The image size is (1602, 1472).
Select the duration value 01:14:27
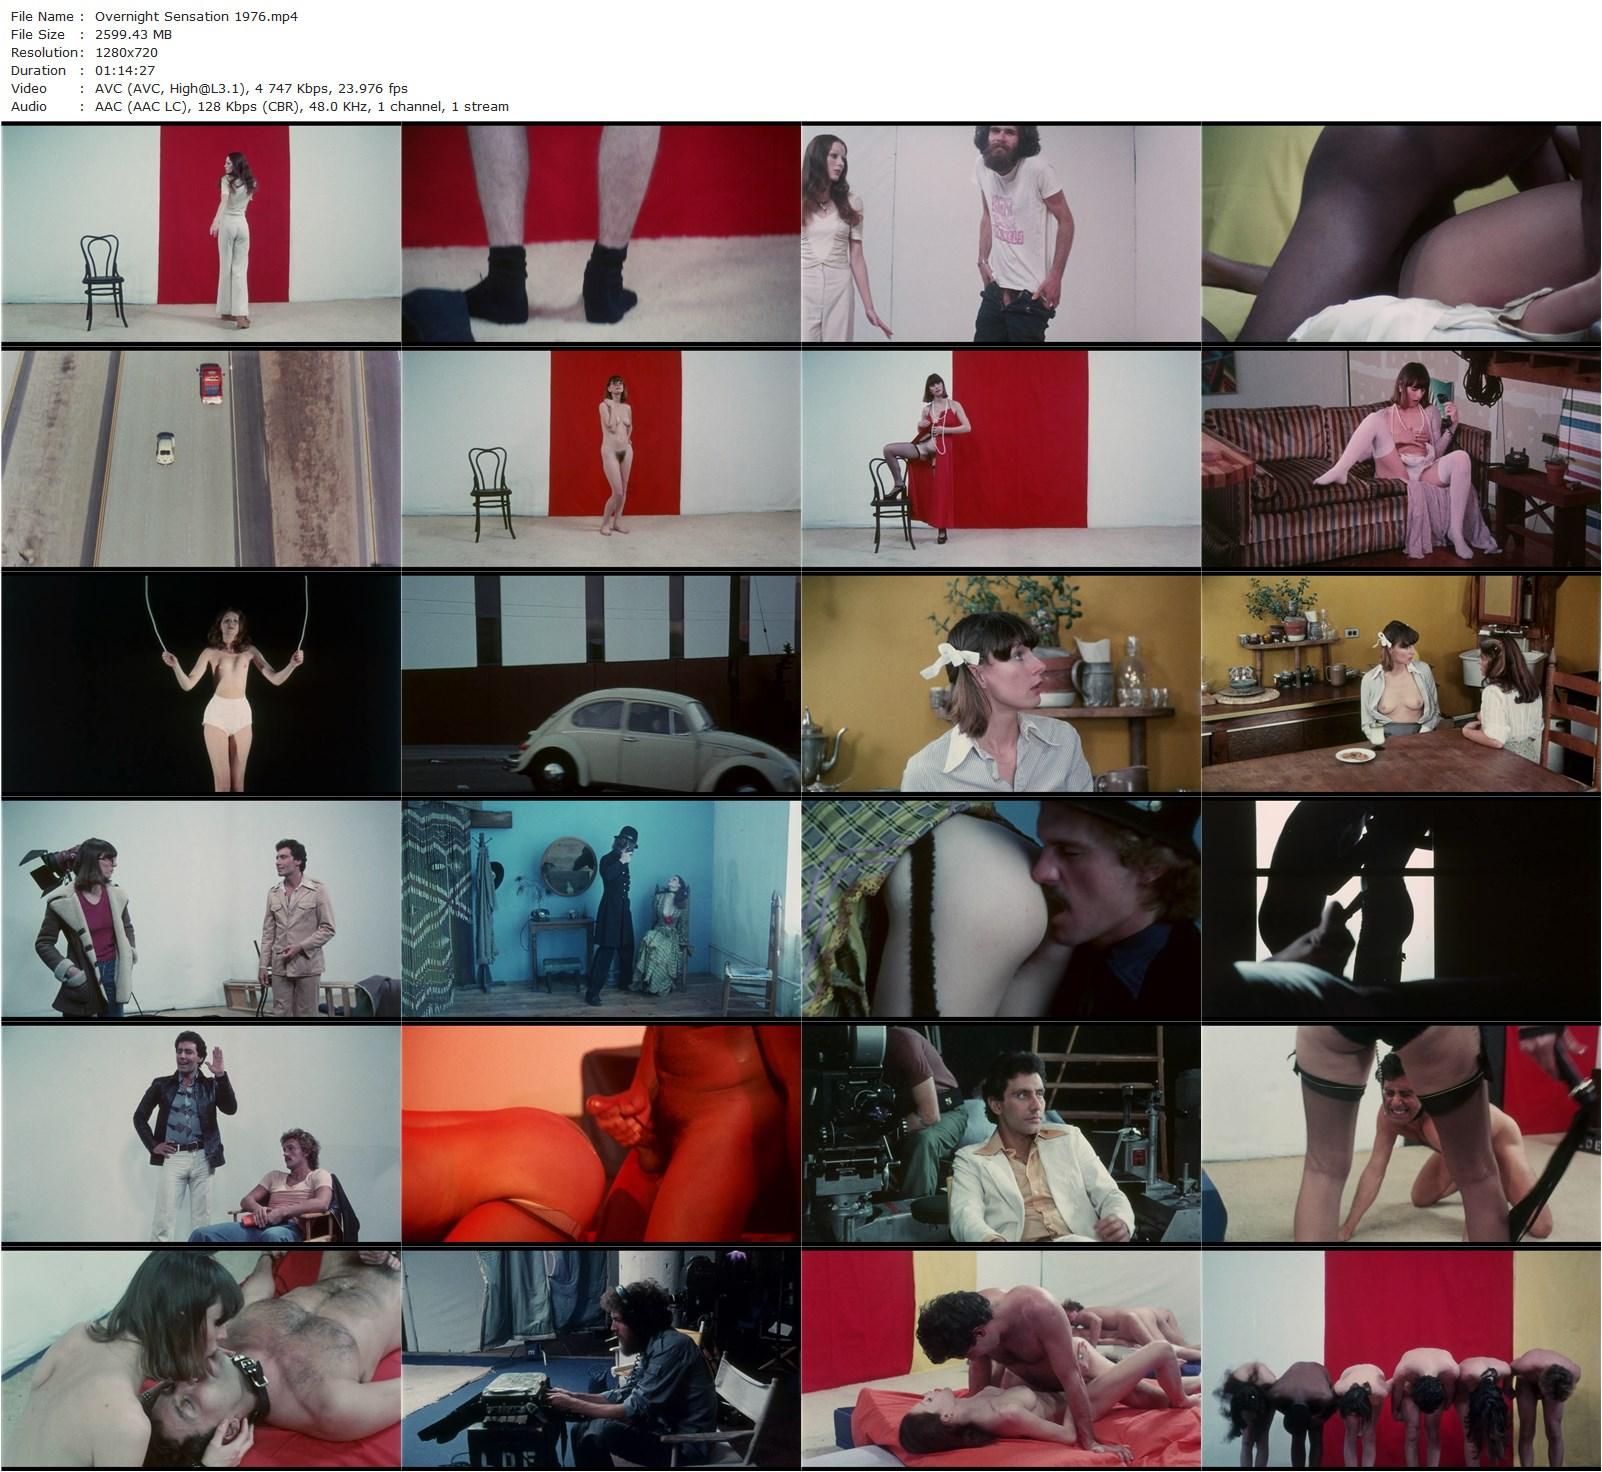(x=124, y=70)
